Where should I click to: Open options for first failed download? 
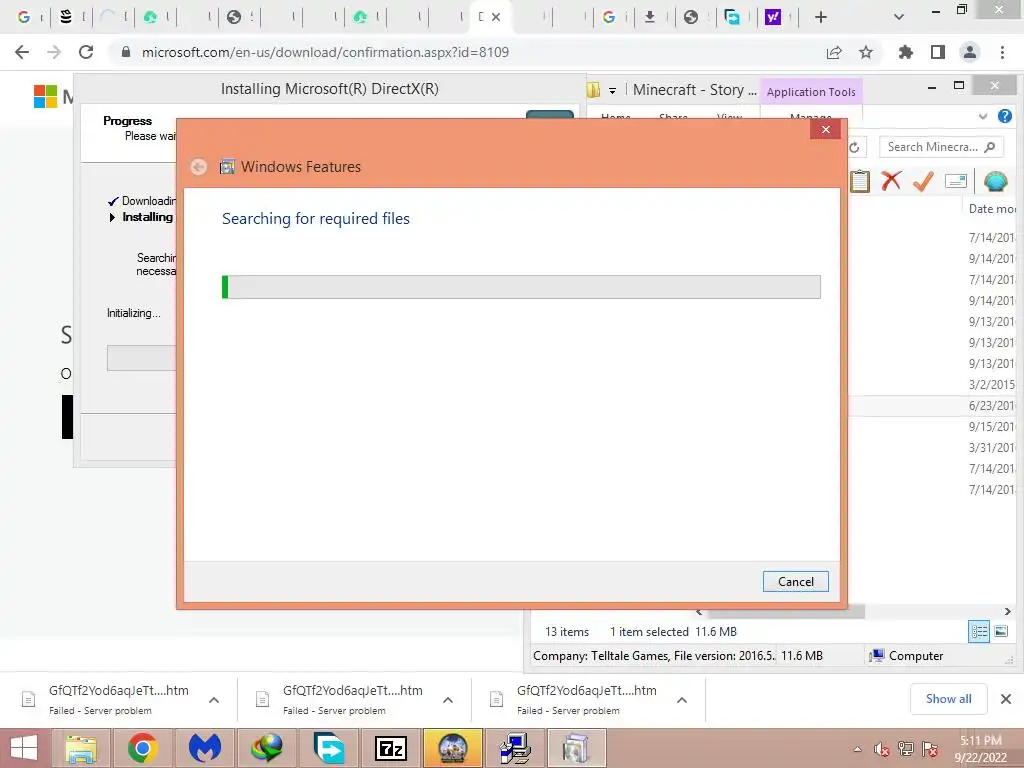tap(214, 699)
